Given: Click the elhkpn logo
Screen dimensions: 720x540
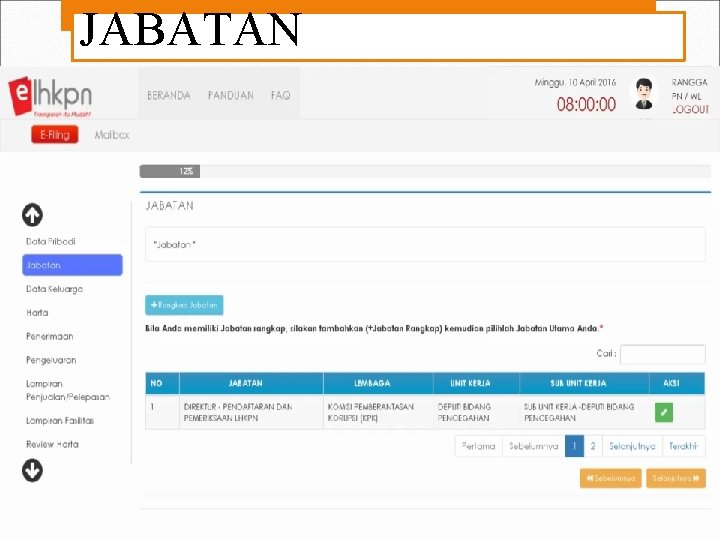Looking at the screenshot, I should tap(50, 96).
